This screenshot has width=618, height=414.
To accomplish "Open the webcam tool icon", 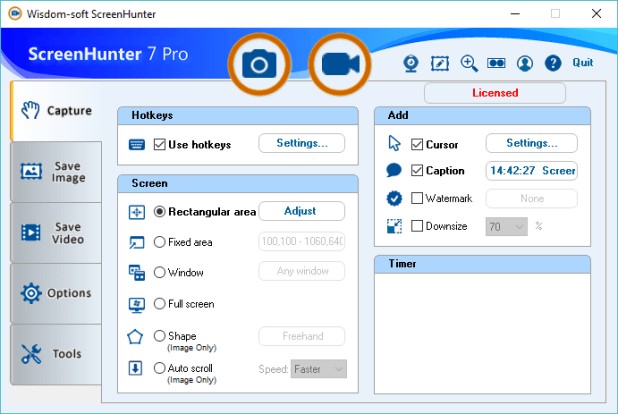I will click(x=411, y=63).
